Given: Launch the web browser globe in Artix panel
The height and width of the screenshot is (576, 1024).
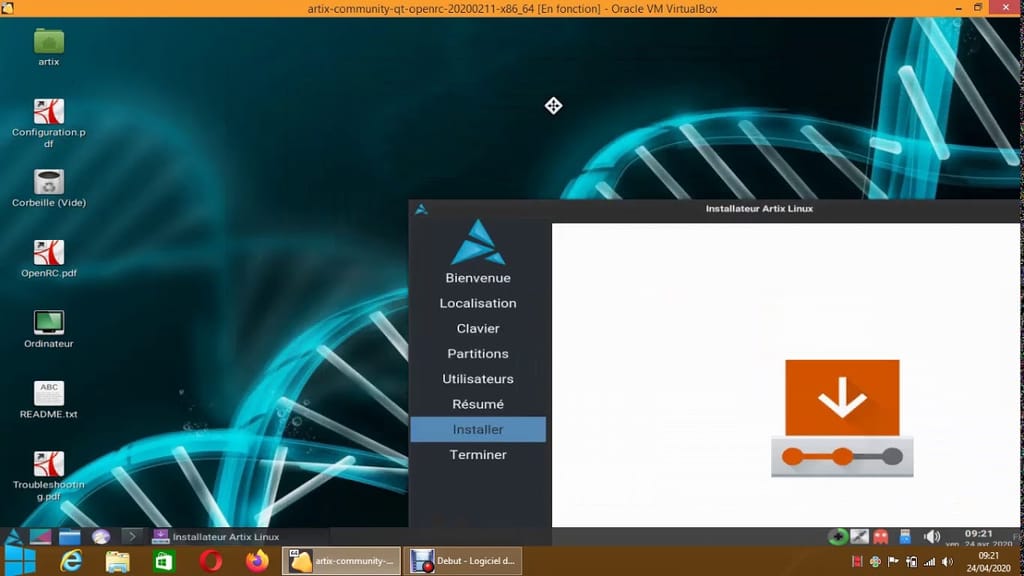Looking at the screenshot, I should tap(101, 537).
